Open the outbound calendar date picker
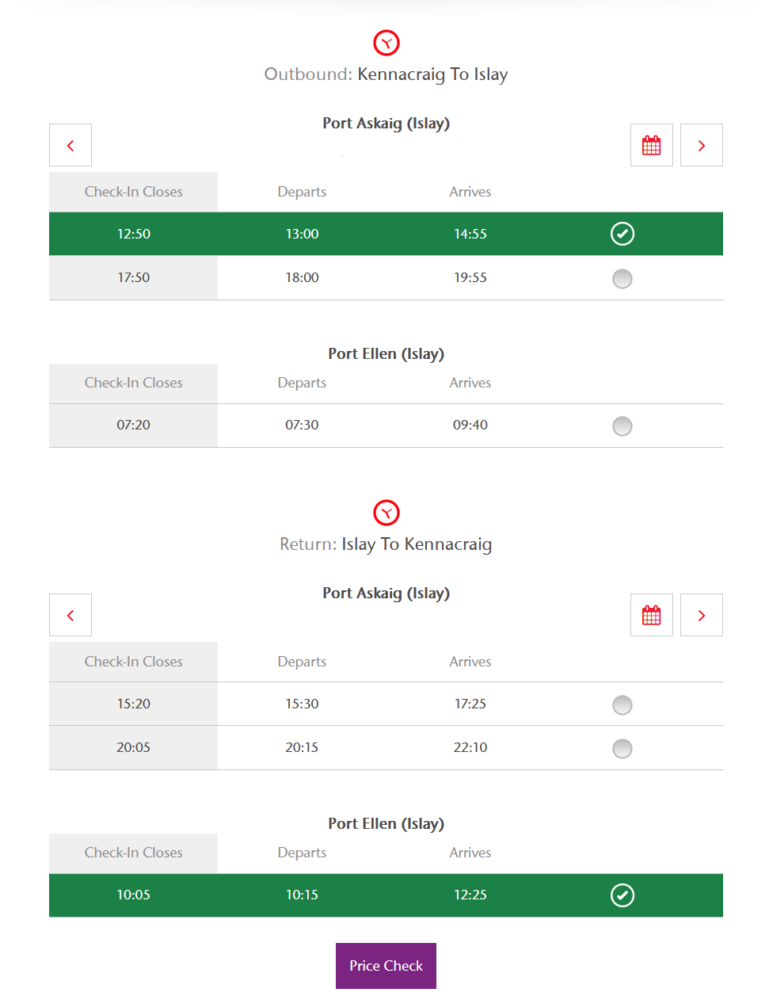Image resolution: width=773 pixels, height=1000 pixels. point(651,145)
